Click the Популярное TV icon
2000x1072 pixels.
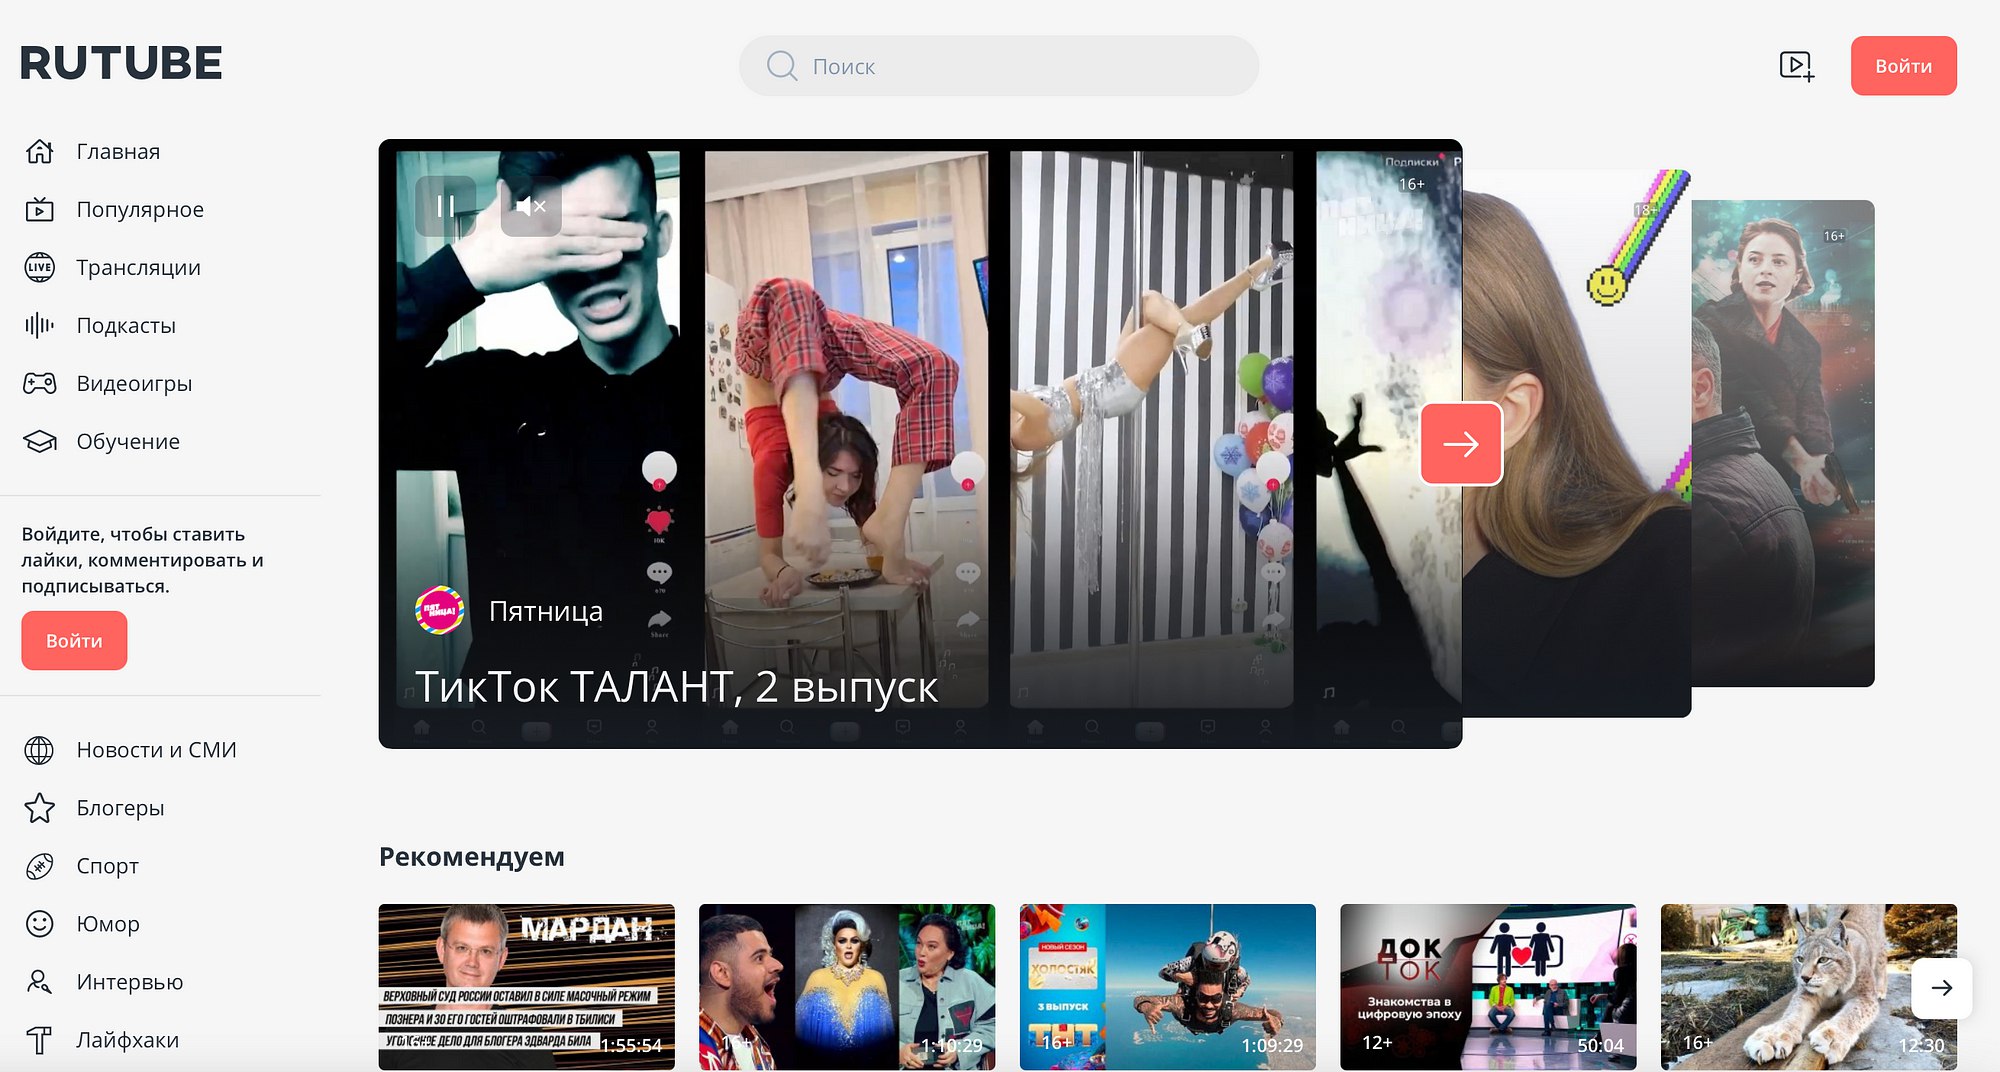point(40,209)
